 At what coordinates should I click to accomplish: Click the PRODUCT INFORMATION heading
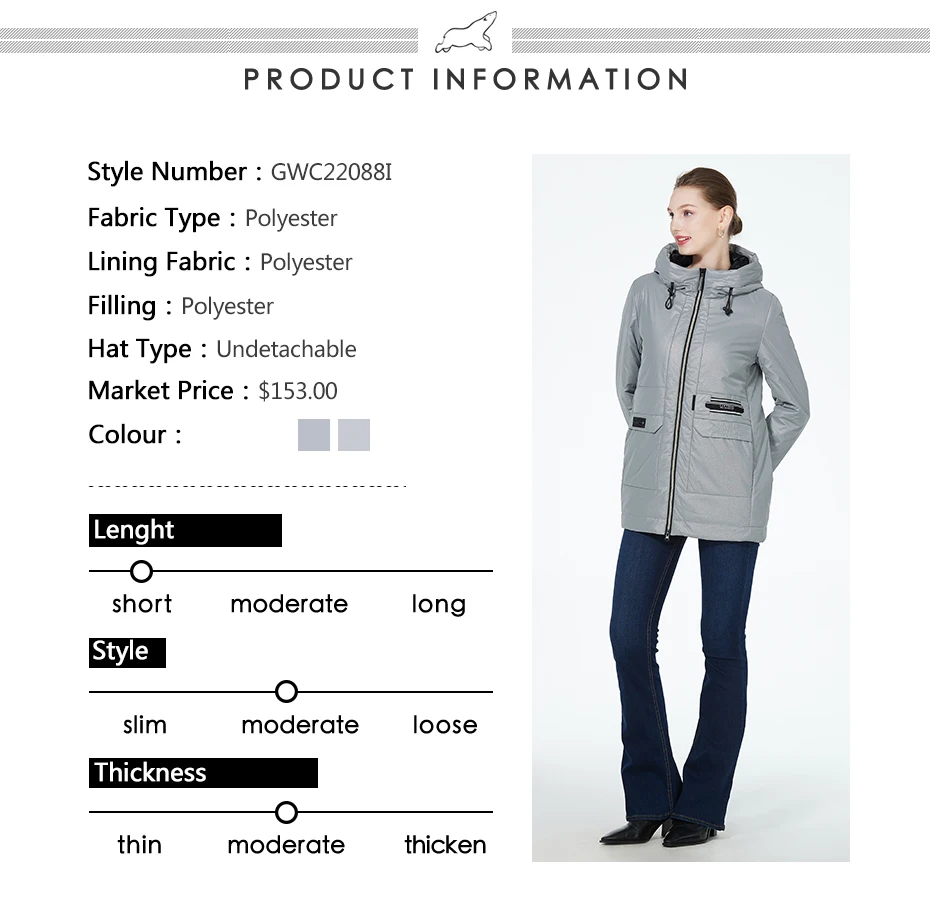pos(466,79)
